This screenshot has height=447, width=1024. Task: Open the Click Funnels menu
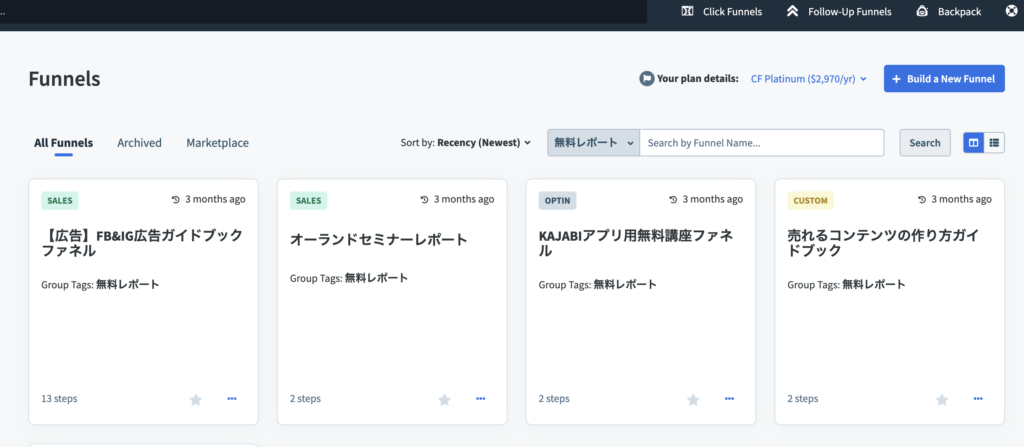721,11
